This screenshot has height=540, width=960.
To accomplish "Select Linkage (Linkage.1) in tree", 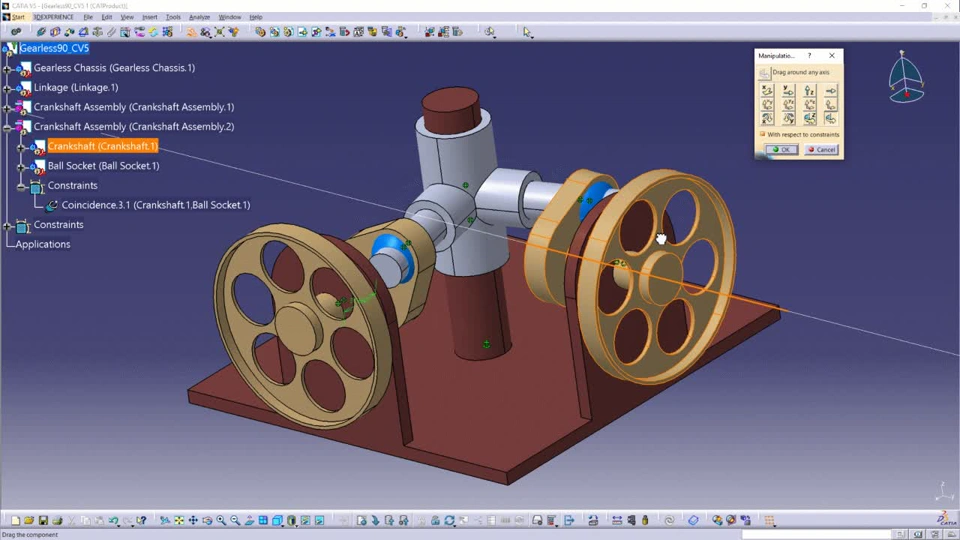I will point(76,87).
